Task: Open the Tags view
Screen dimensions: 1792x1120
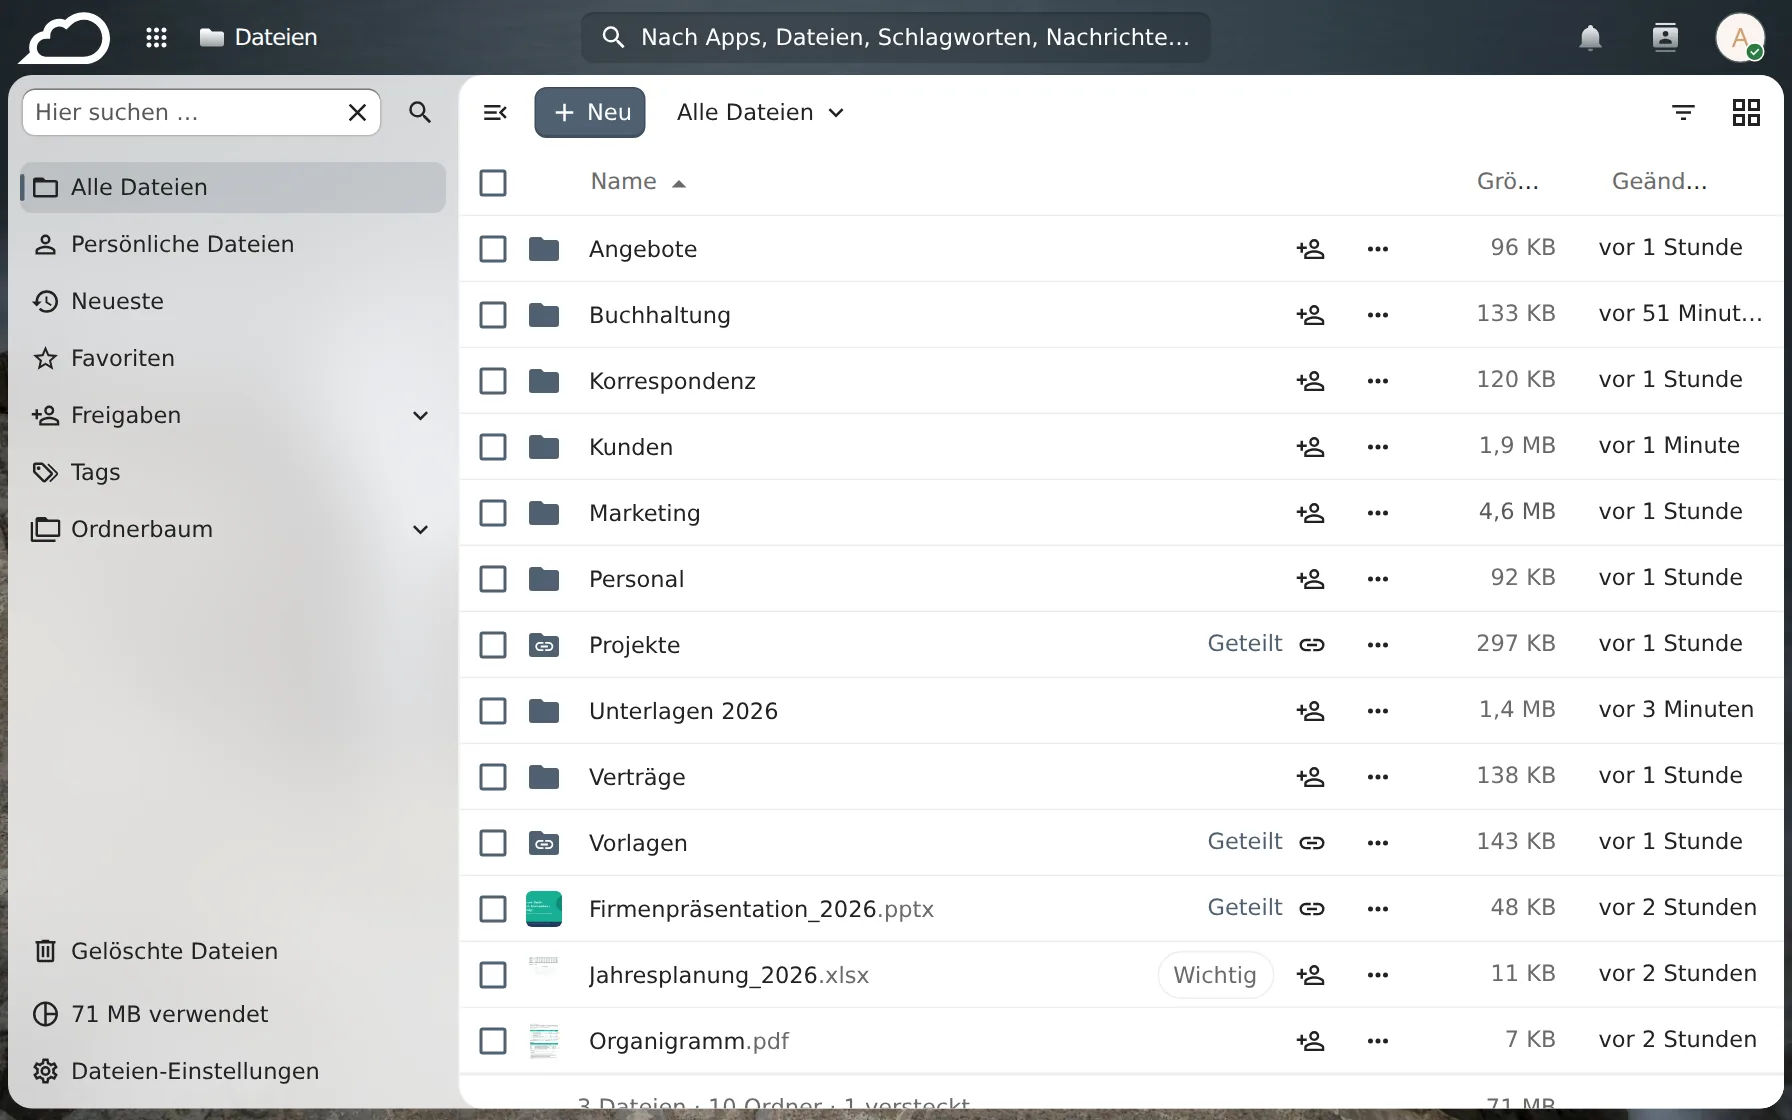Action: (x=233, y=473)
